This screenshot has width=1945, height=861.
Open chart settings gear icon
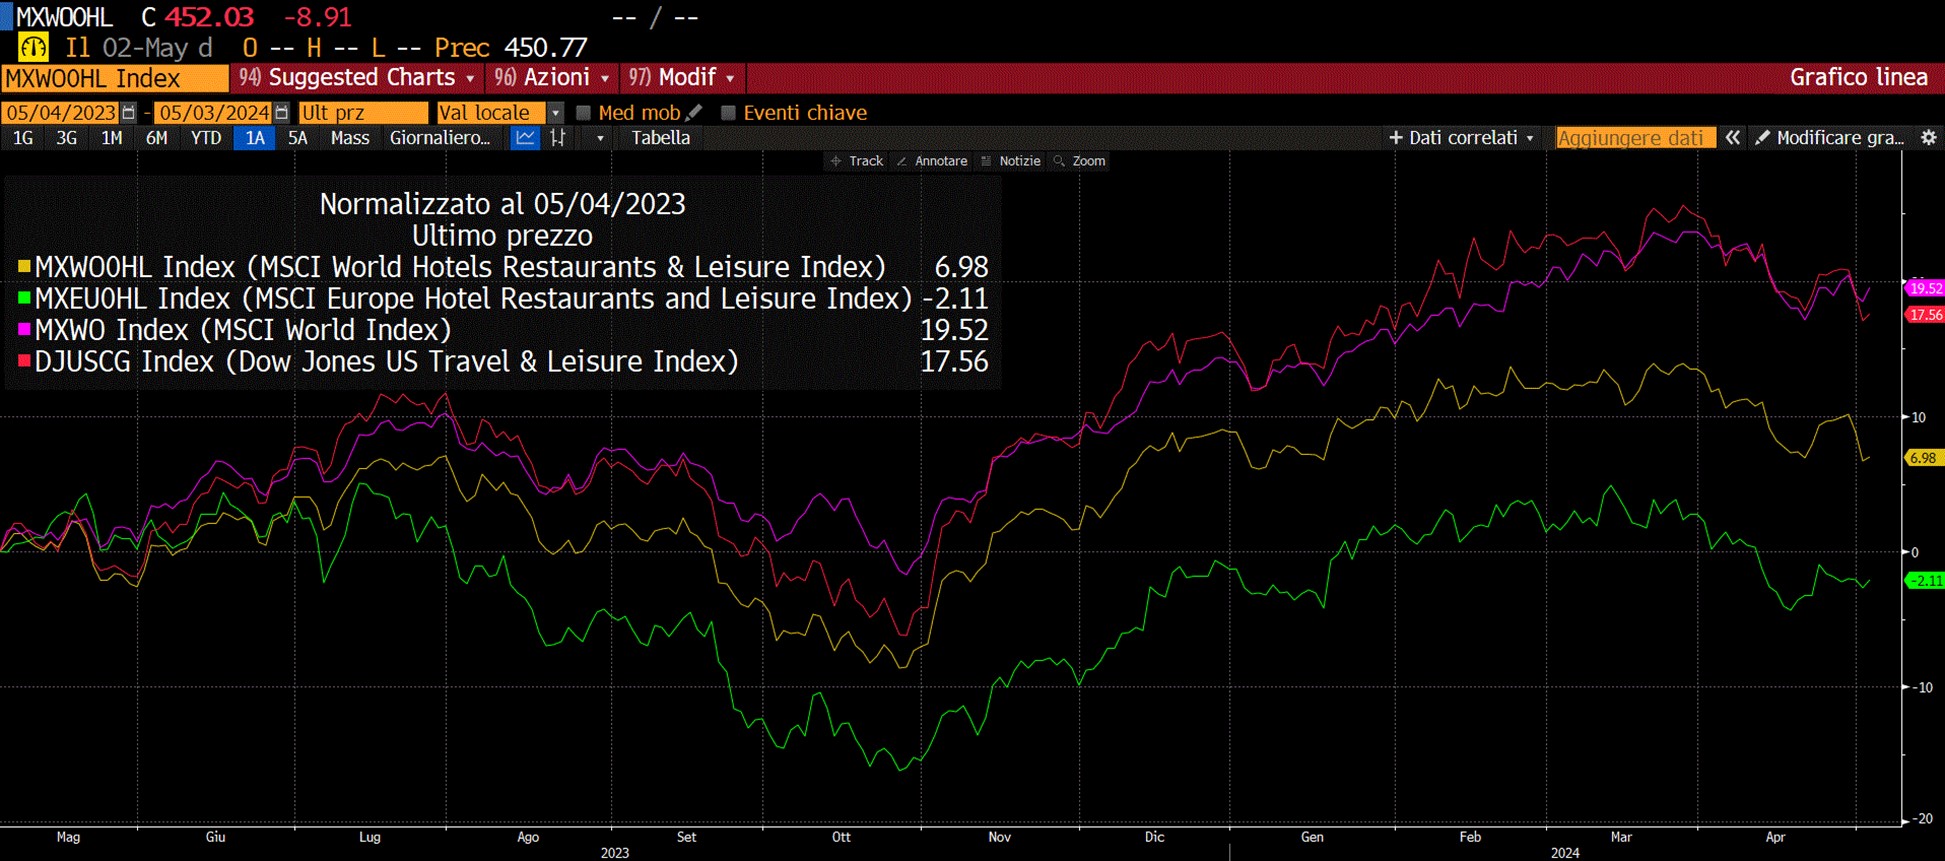click(1929, 138)
